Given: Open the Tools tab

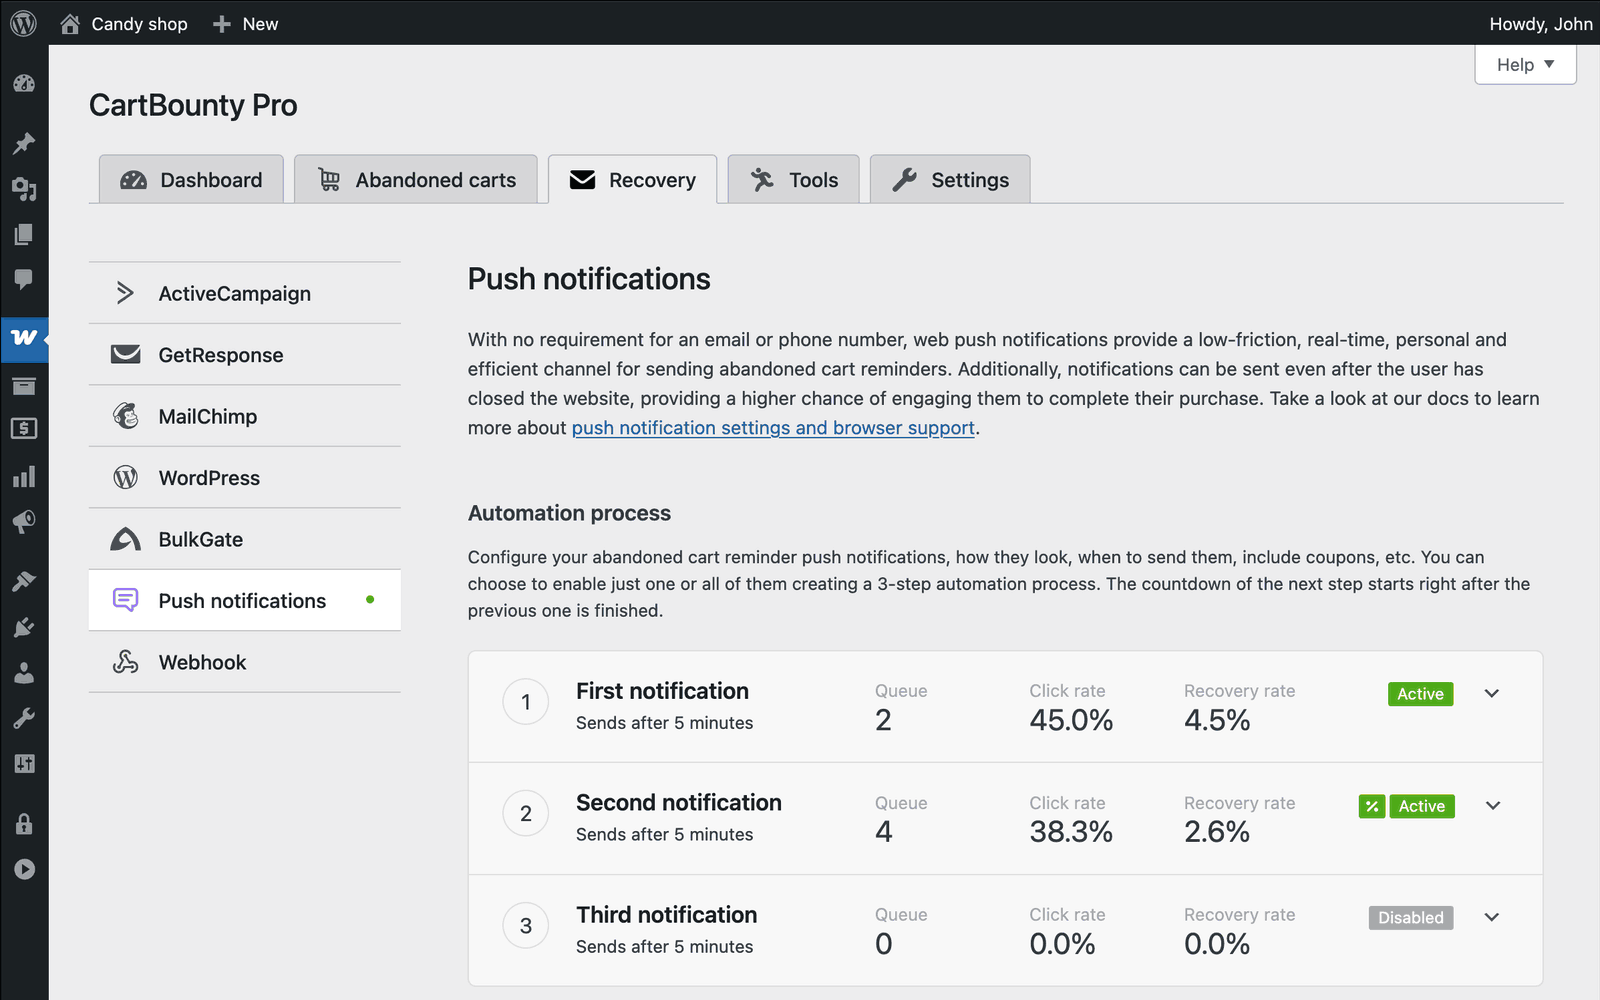Looking at the screenshot, I should pos(794,180).
